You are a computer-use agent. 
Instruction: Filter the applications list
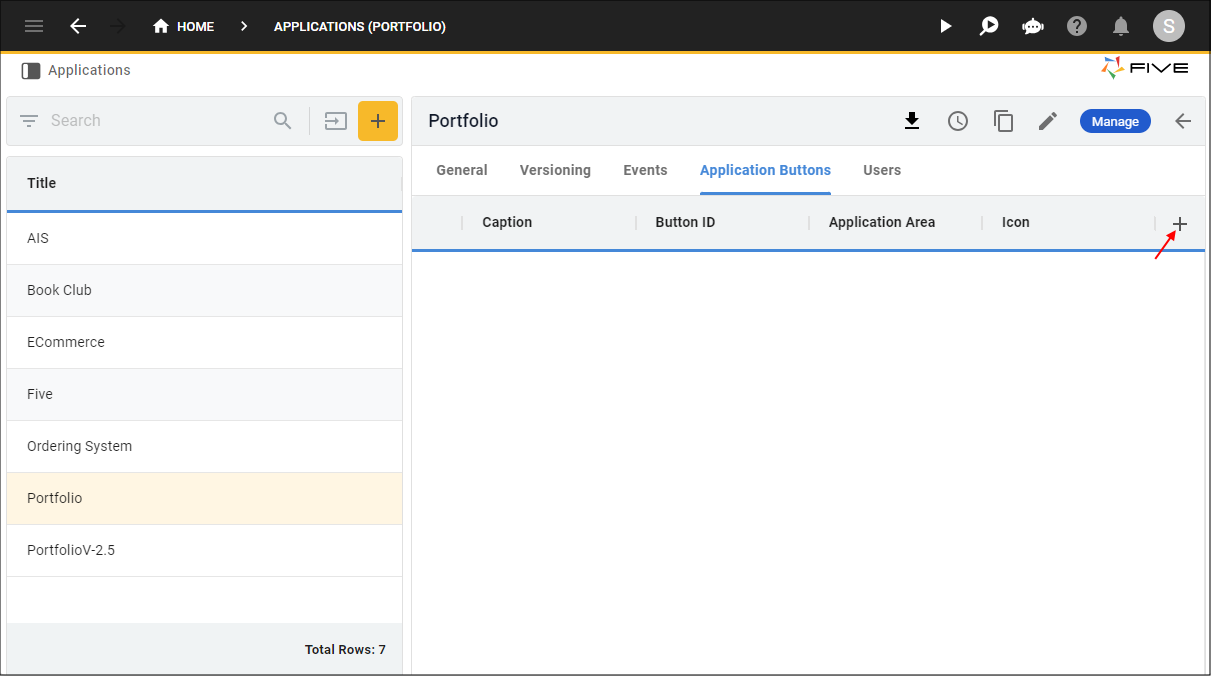click(27, 120)
